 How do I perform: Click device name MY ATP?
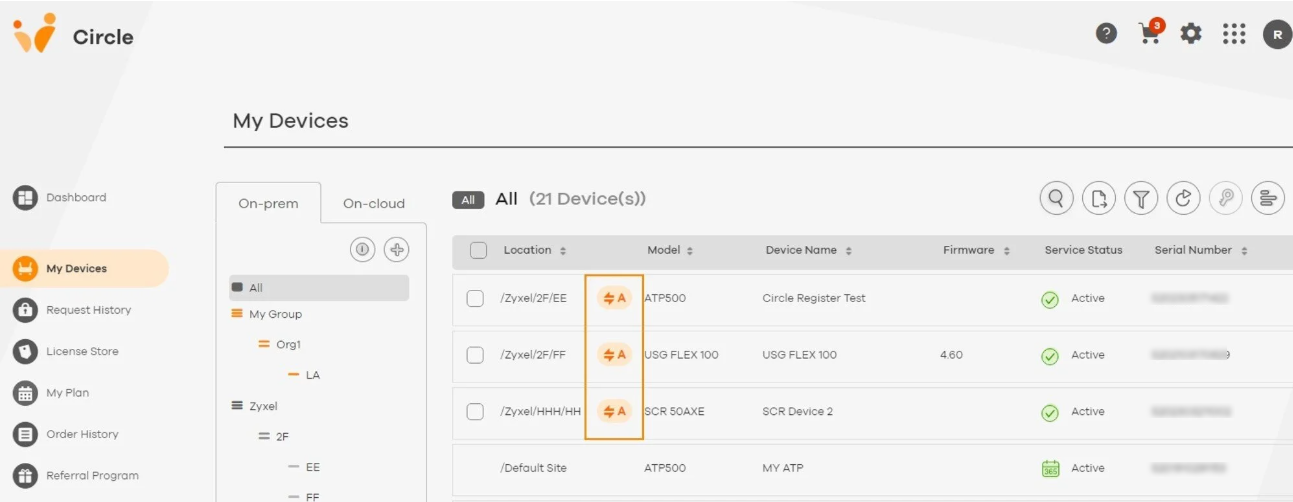point(783,468)
